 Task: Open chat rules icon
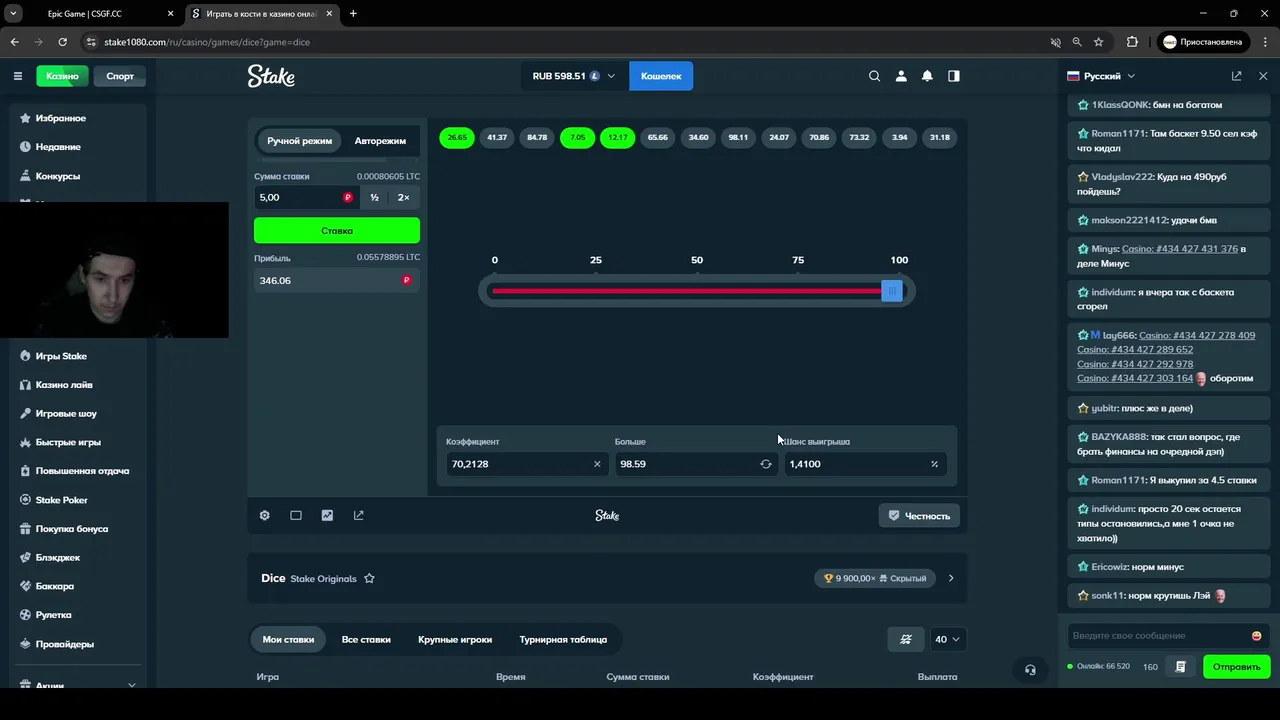click(x=1181, y=667)
